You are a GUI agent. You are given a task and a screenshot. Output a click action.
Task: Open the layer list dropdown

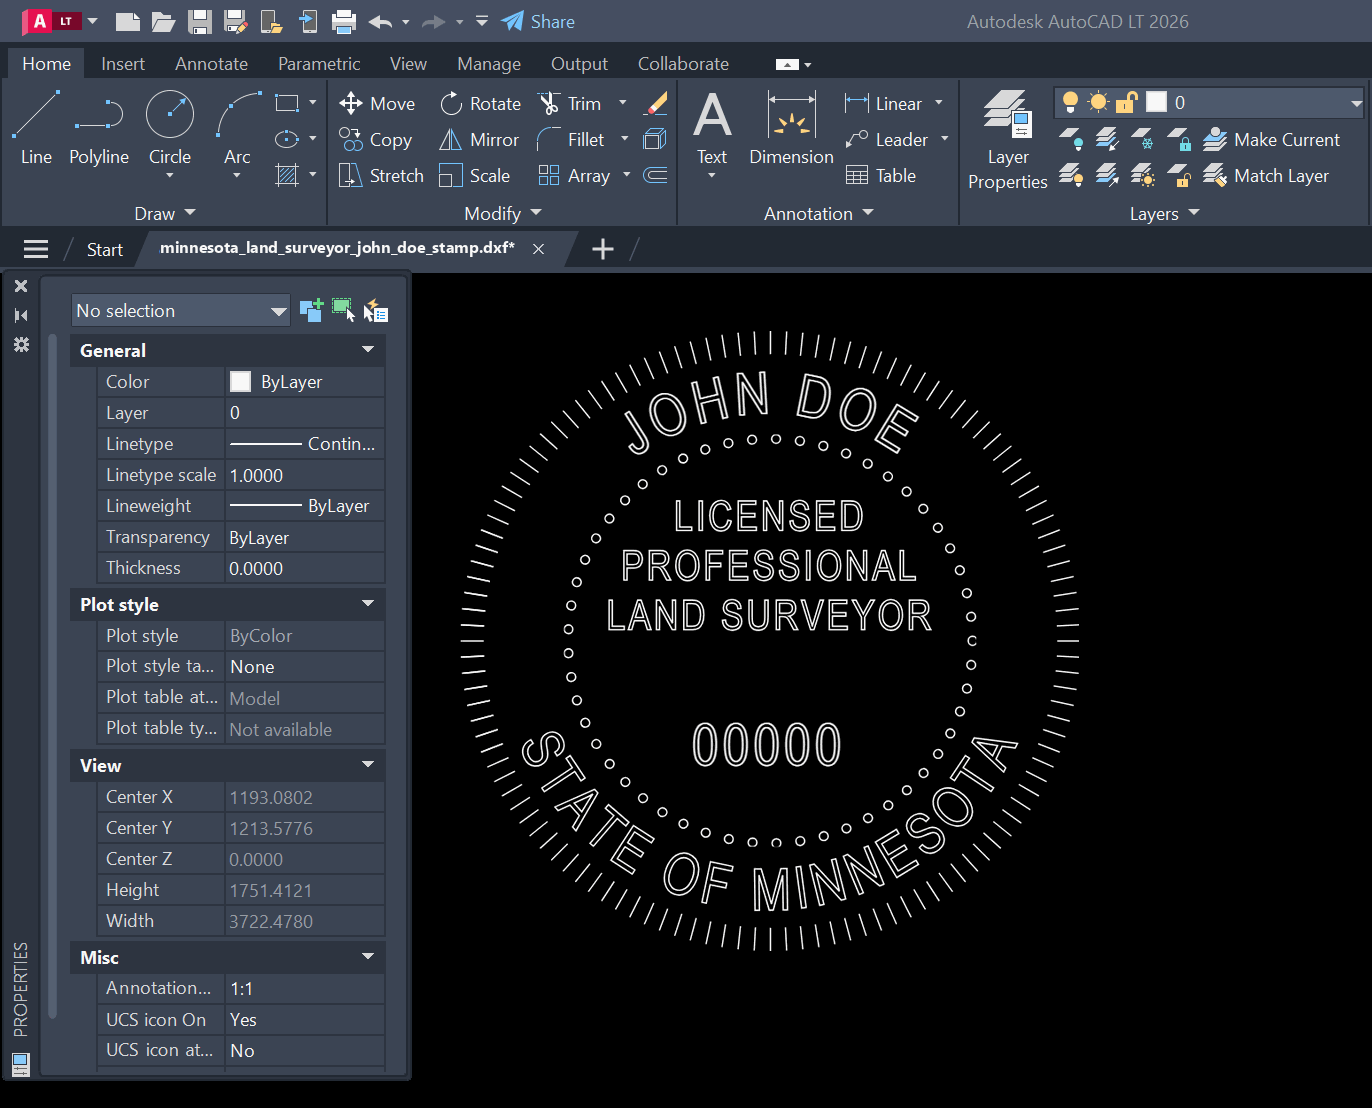[1356, 103]
